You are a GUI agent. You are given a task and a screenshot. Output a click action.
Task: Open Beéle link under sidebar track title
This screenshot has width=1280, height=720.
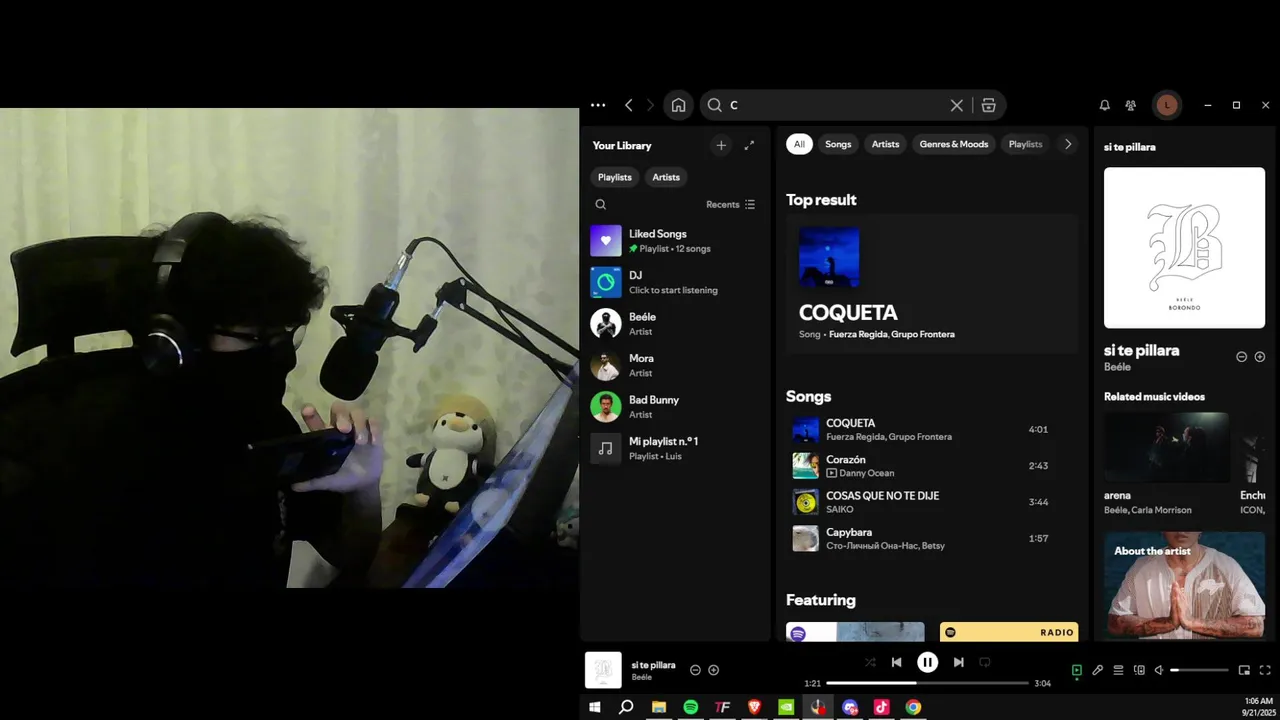point(1117,367)
